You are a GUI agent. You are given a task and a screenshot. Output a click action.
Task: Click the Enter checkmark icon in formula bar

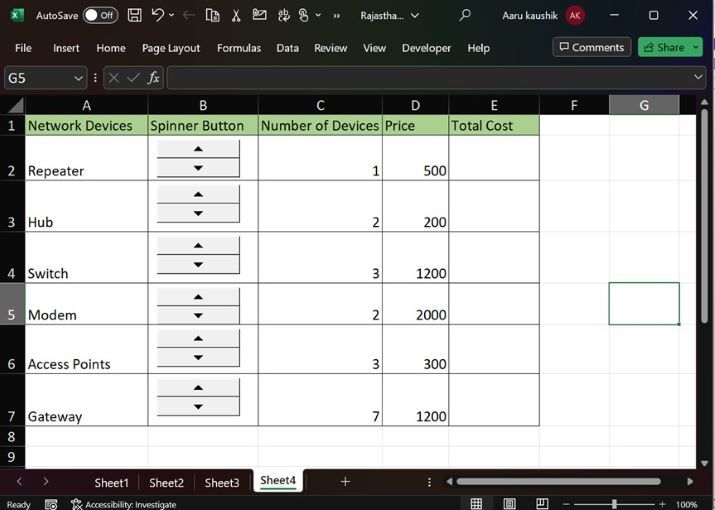pos(133,78)
